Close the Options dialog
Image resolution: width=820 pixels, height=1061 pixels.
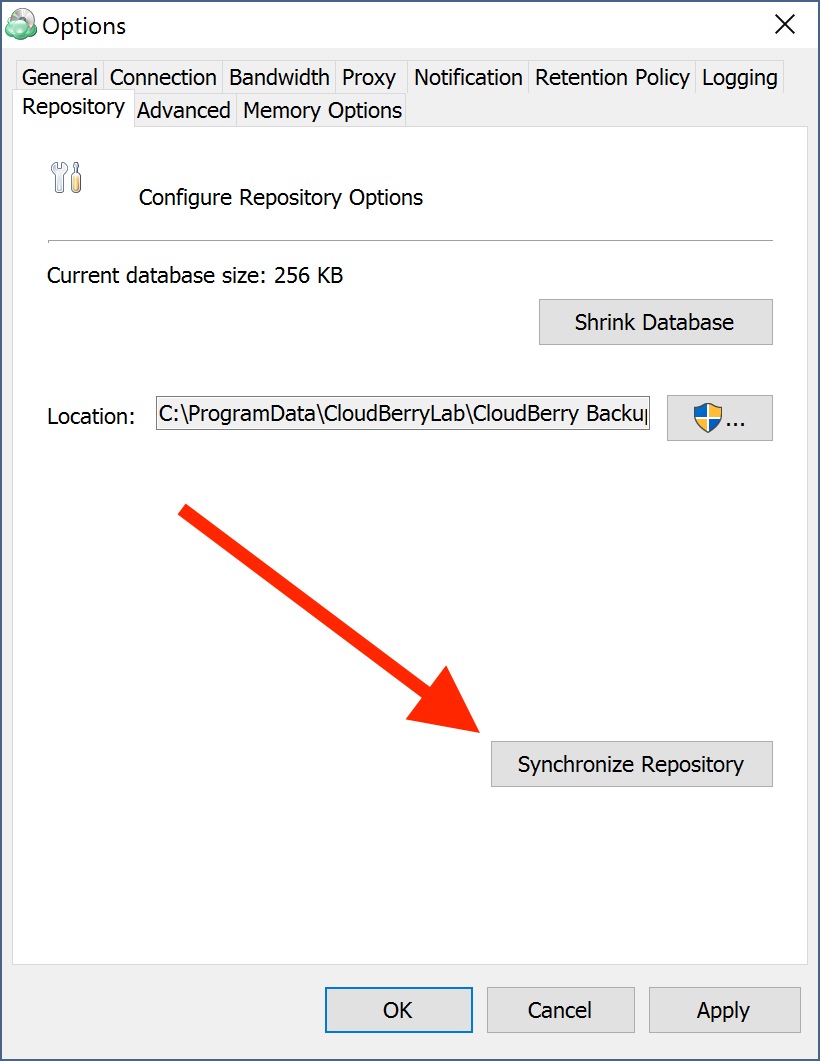(785, 25)
